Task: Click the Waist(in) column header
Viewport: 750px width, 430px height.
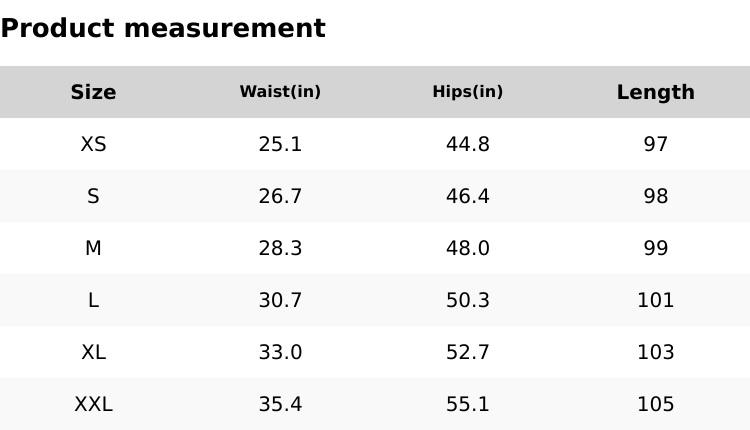Action: 280,92
